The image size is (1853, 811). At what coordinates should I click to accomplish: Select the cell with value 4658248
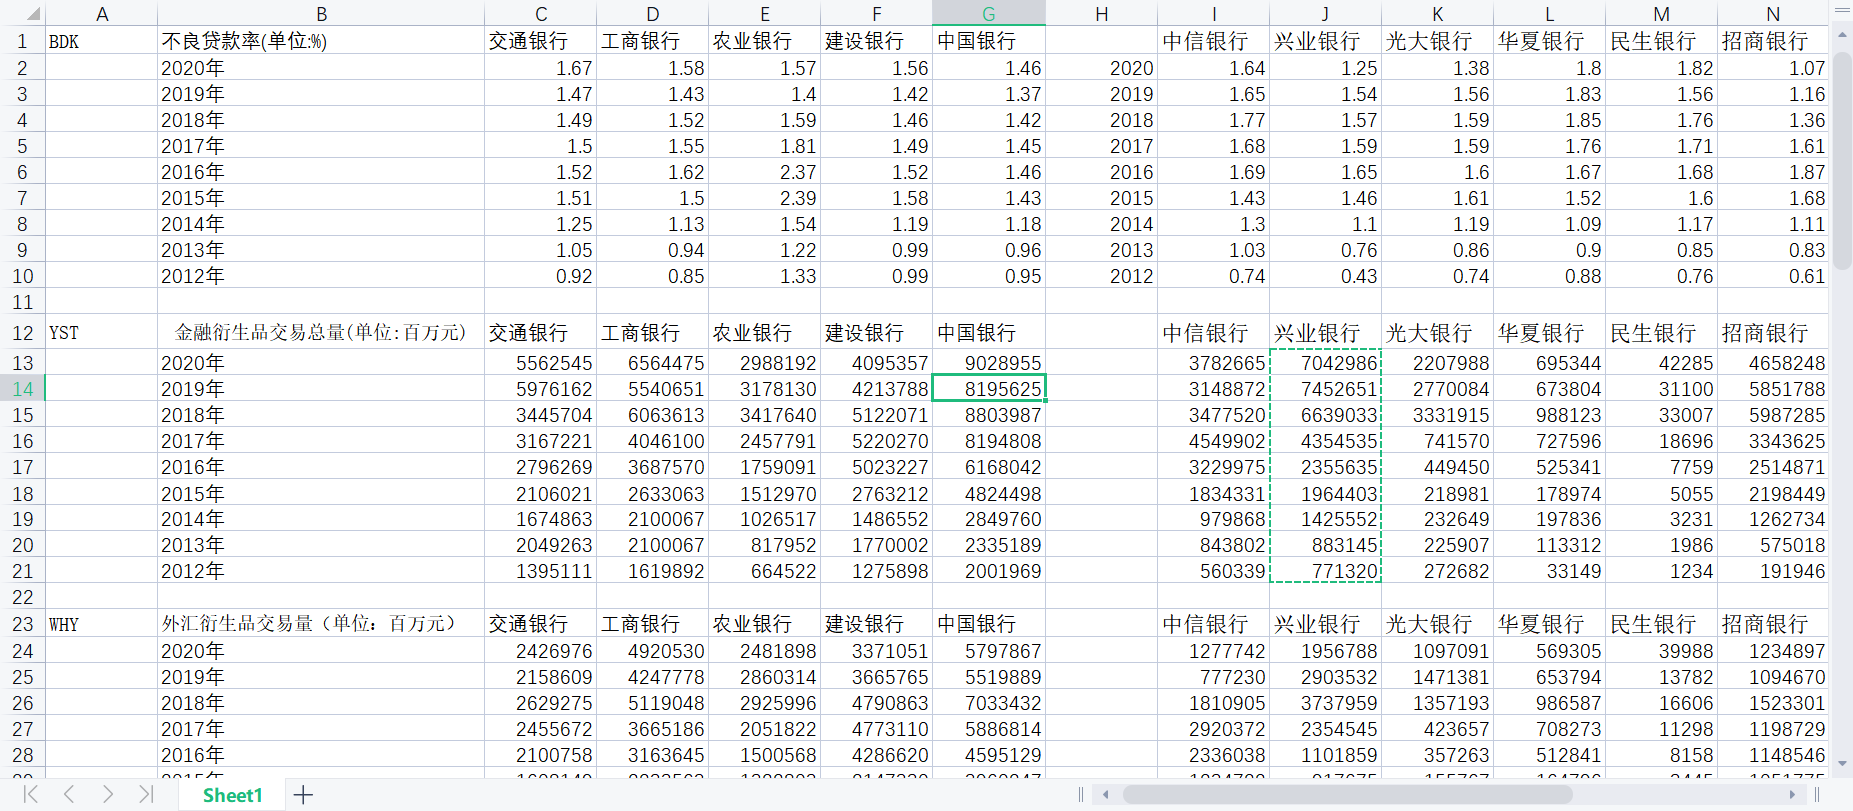pyautogui.click(x=1773, y=363)
